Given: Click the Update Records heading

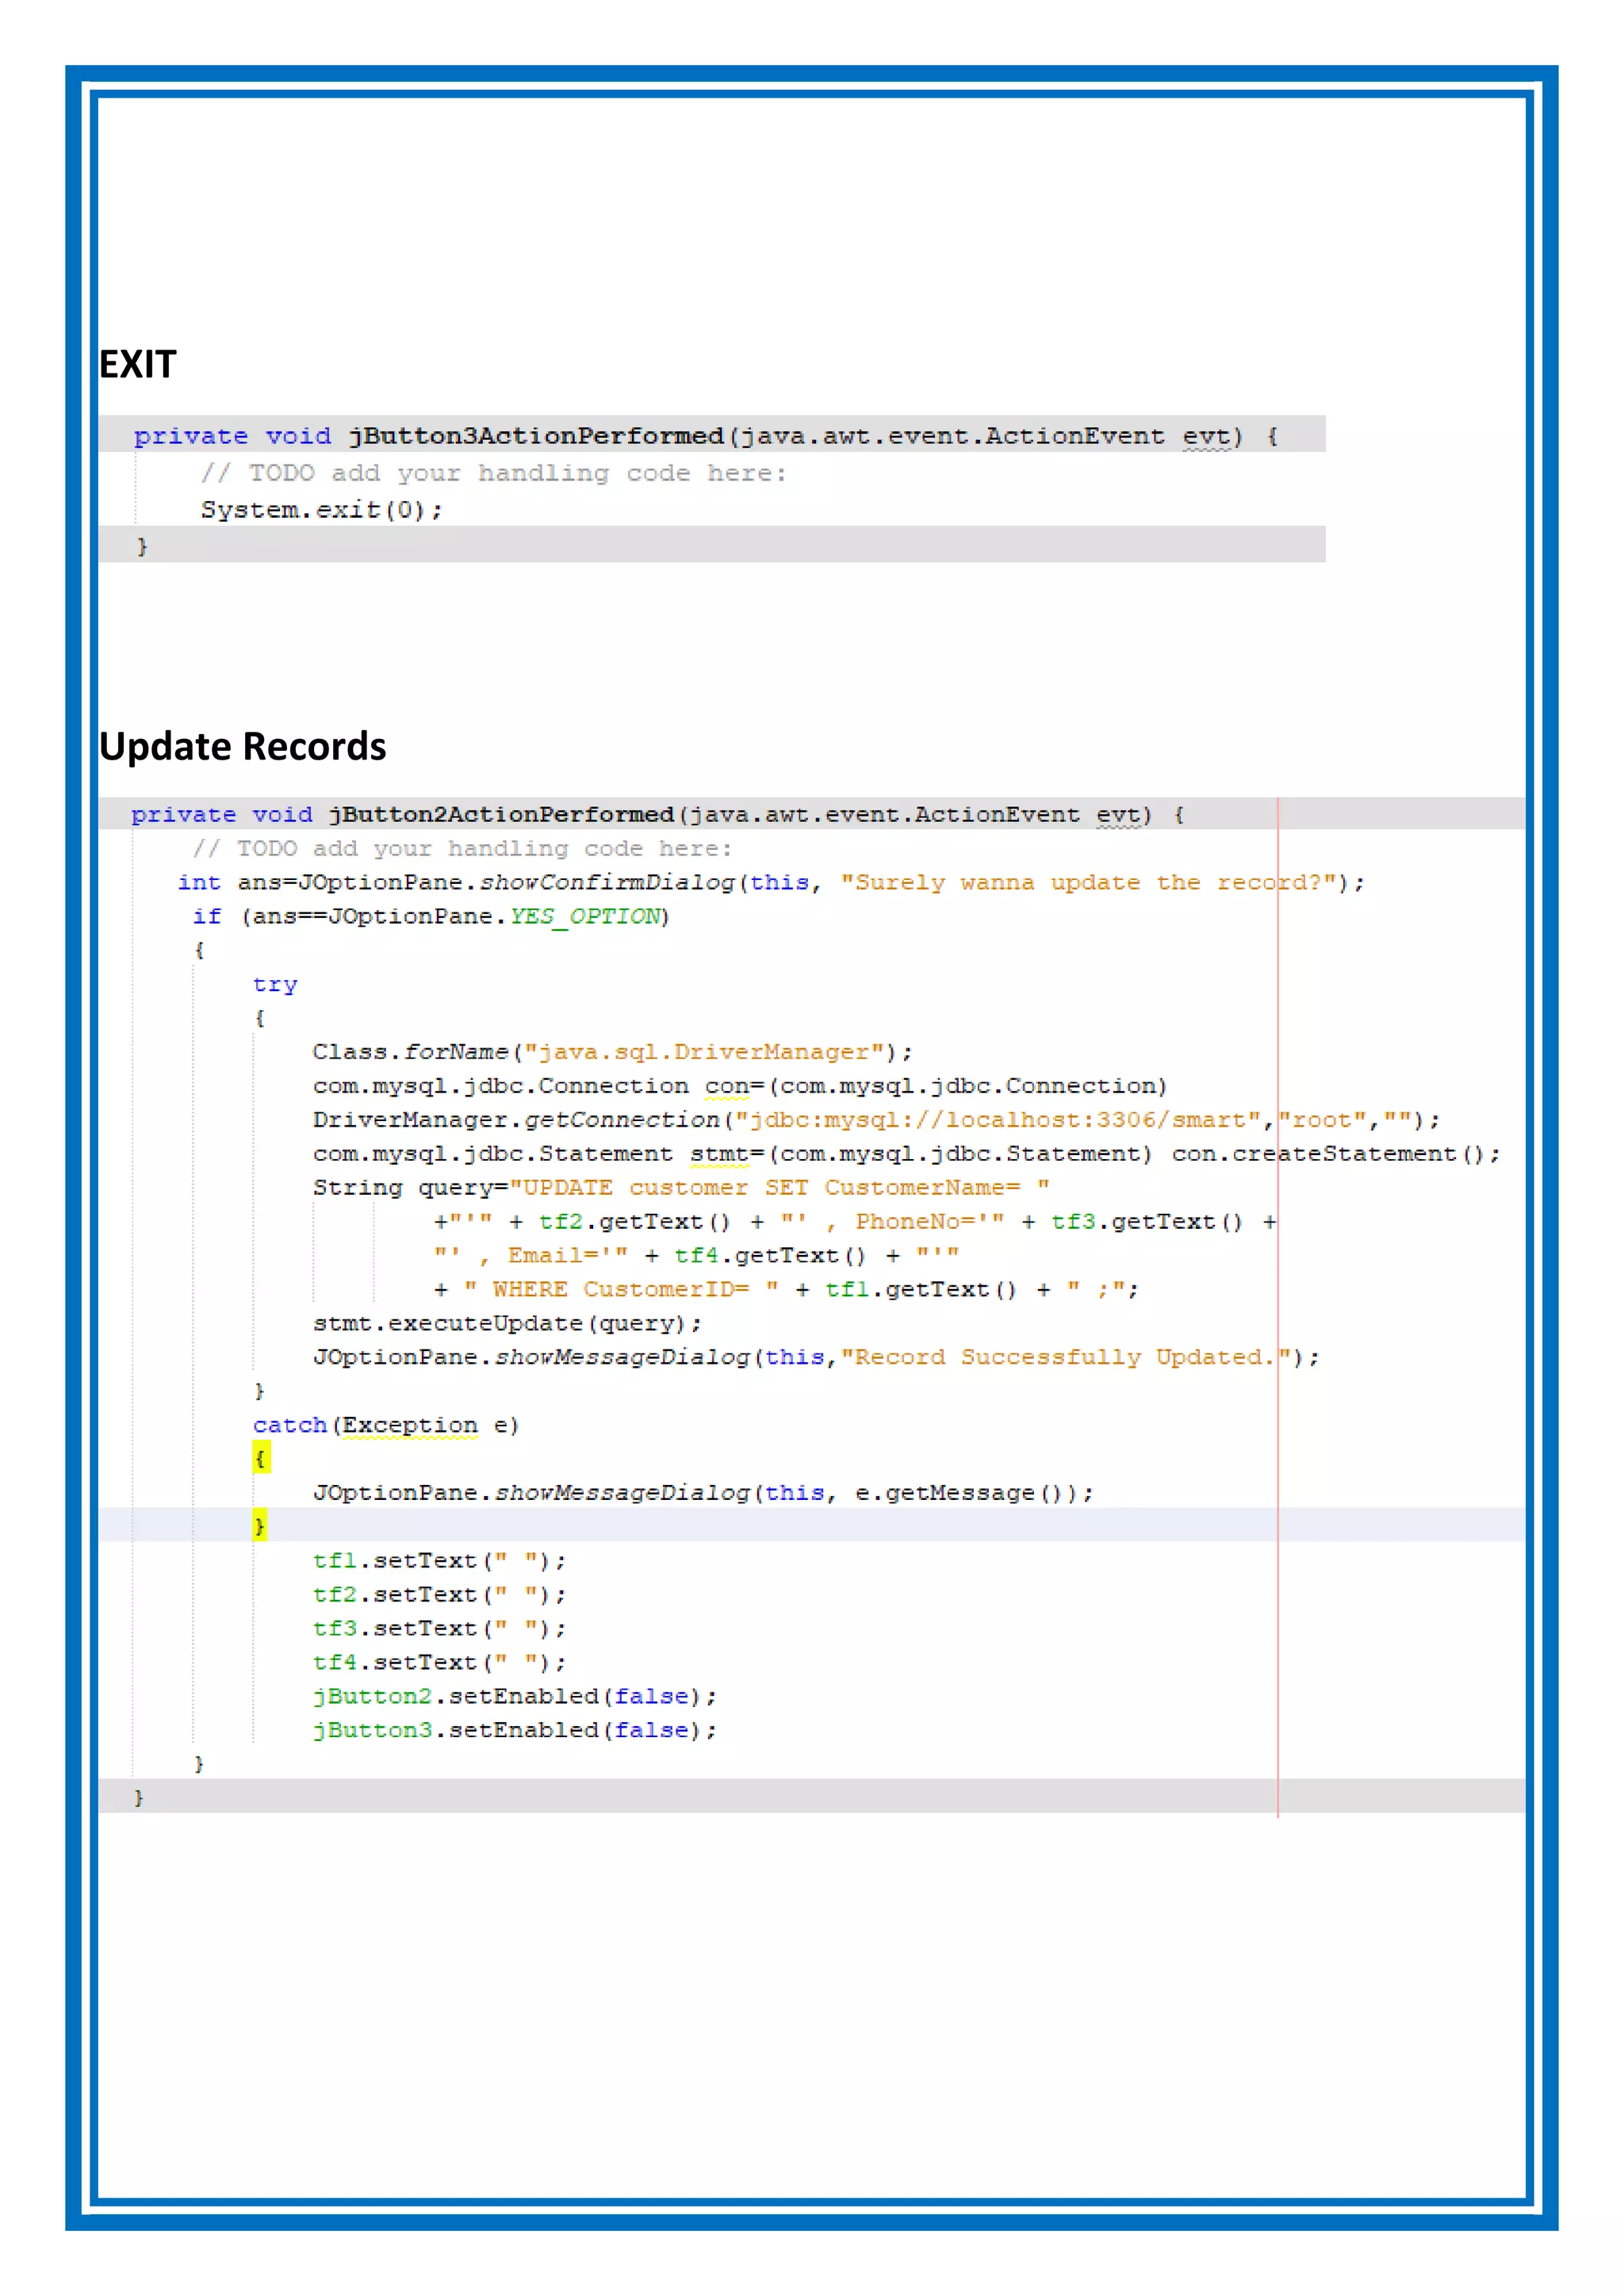Looking at the screenshot, I should pos(242,746).
